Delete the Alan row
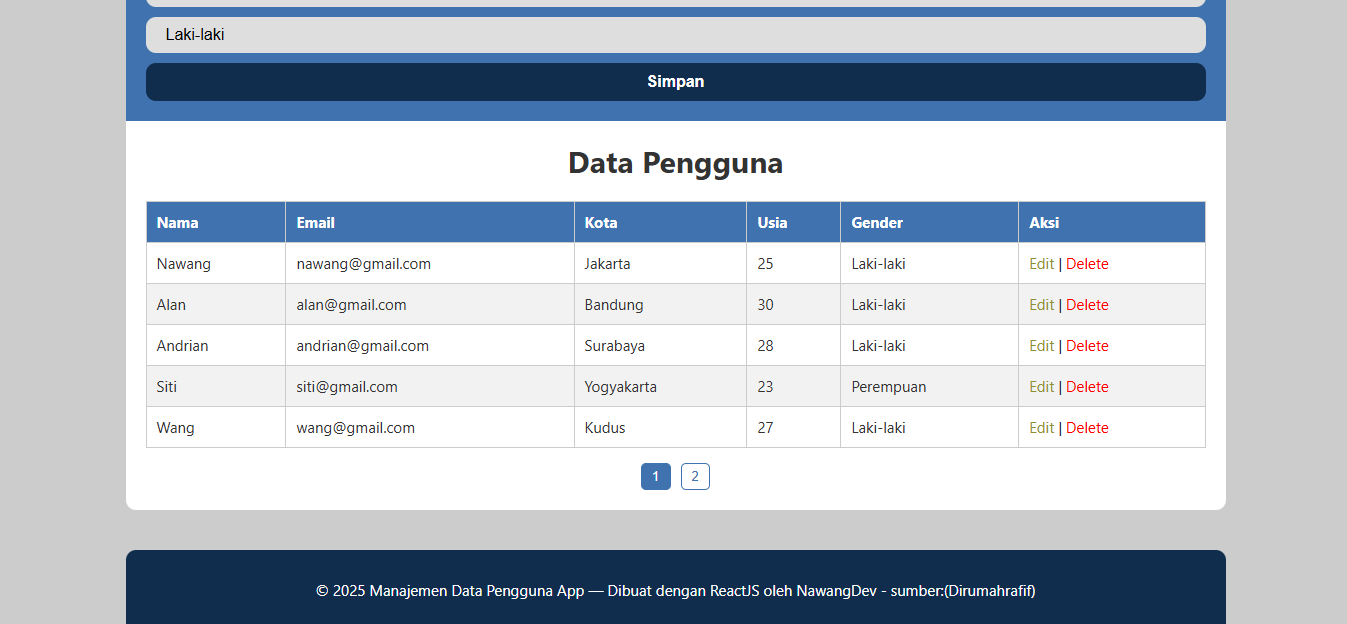 (1087, 305)
